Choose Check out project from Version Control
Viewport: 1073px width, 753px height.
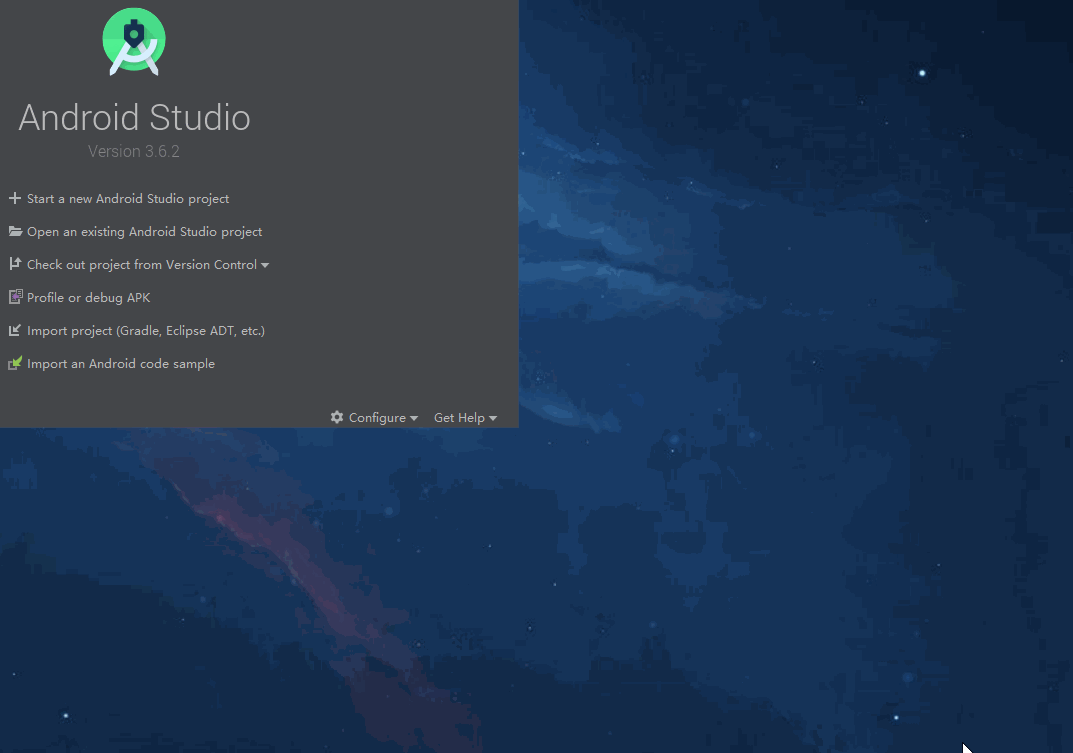coord(142,264)
